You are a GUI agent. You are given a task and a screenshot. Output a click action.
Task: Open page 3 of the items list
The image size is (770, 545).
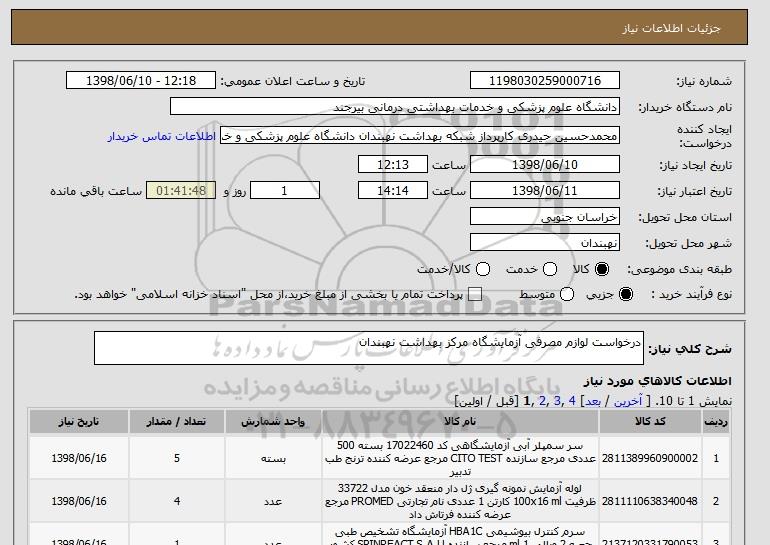tap(557, 401)
